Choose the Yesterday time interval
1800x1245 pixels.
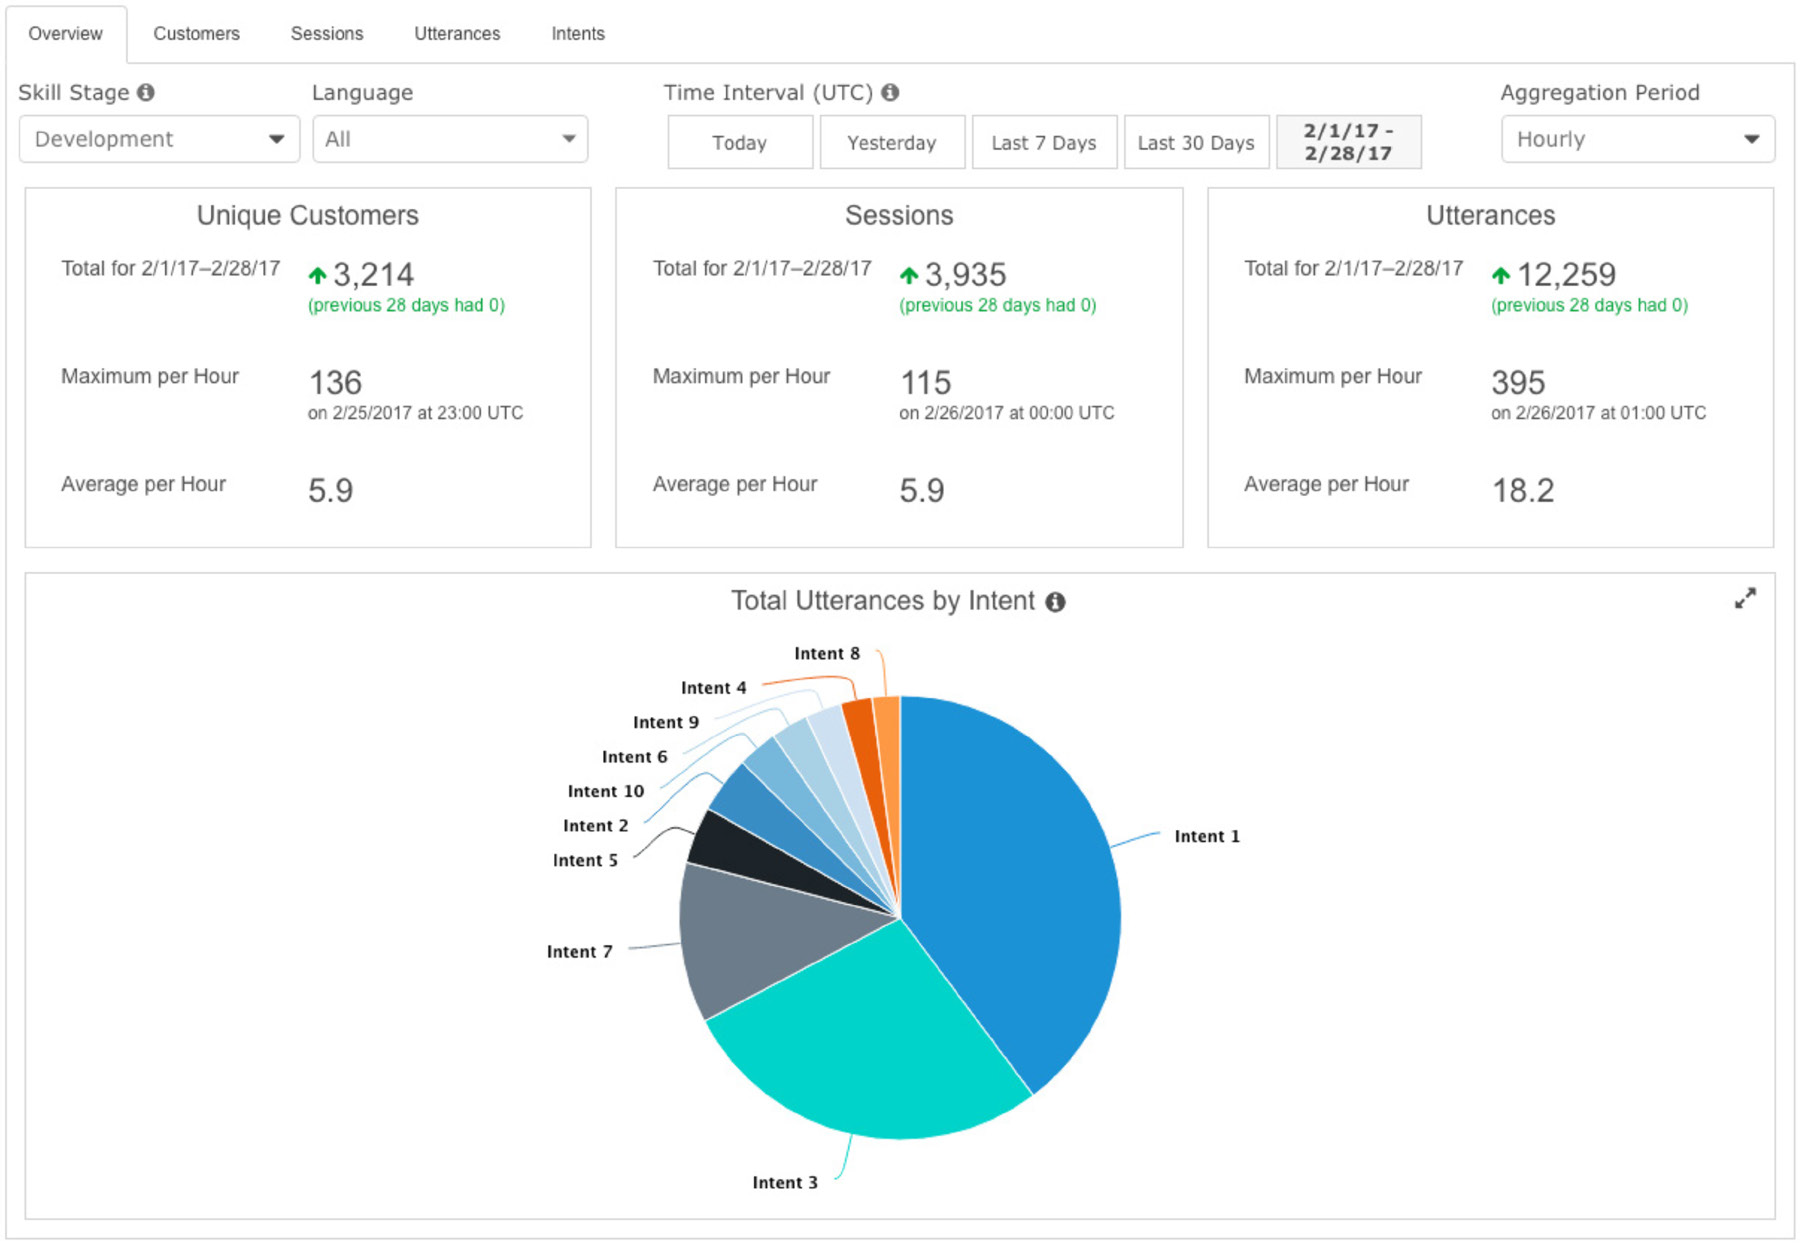[x=892, y=143]
